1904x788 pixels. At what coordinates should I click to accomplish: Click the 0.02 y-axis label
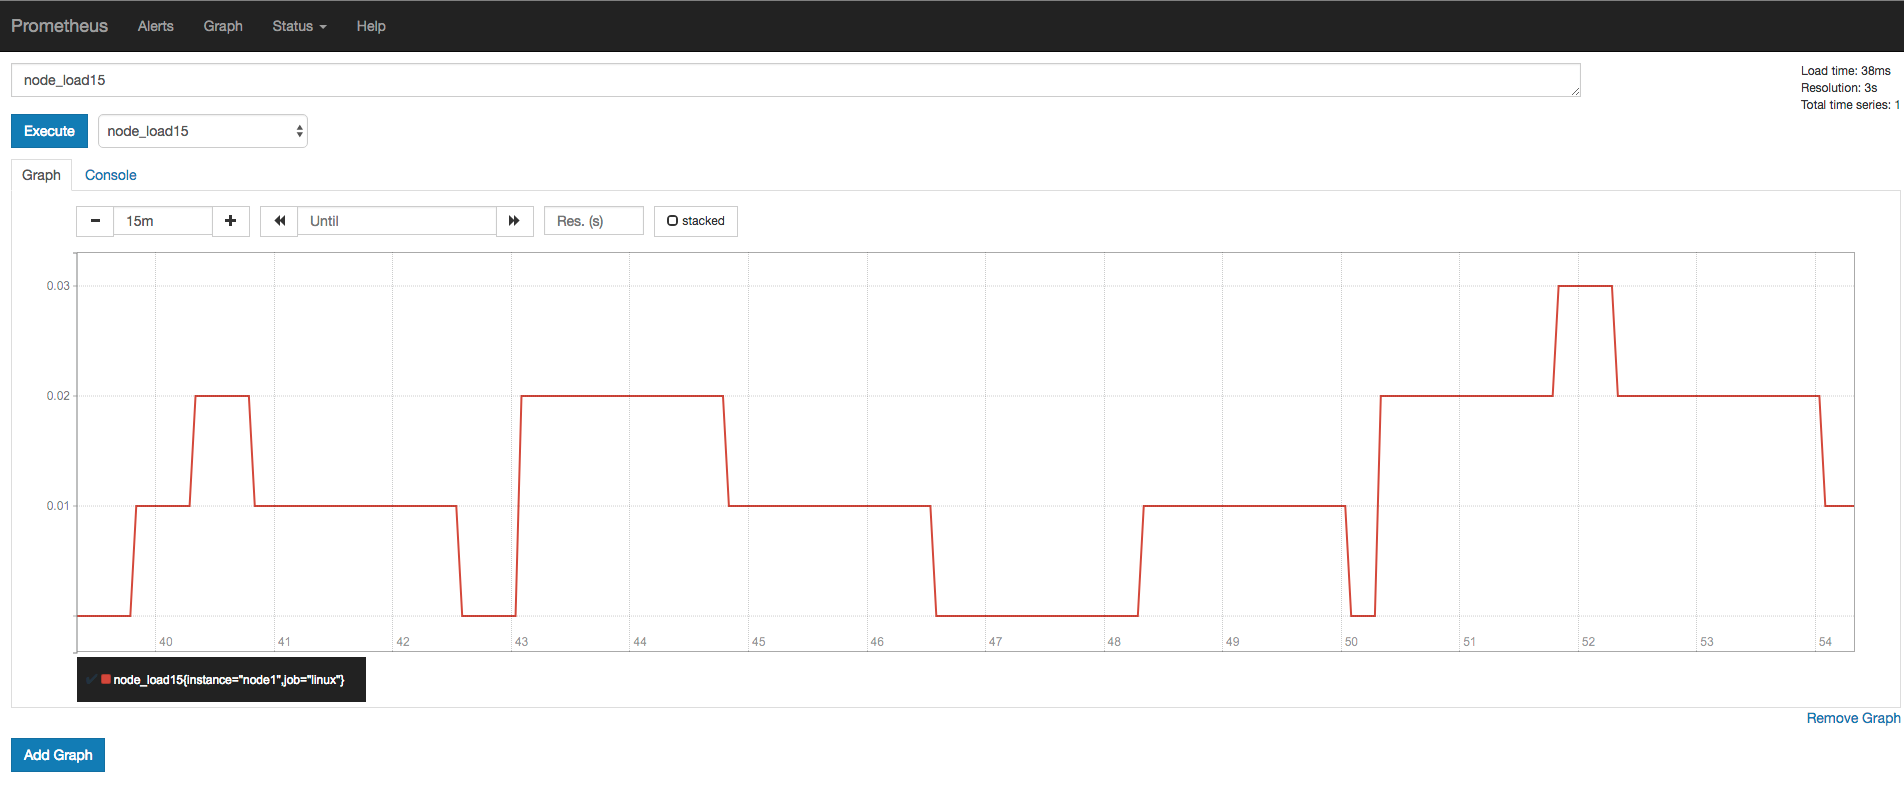pyautogui.click(x=58, y=396)
